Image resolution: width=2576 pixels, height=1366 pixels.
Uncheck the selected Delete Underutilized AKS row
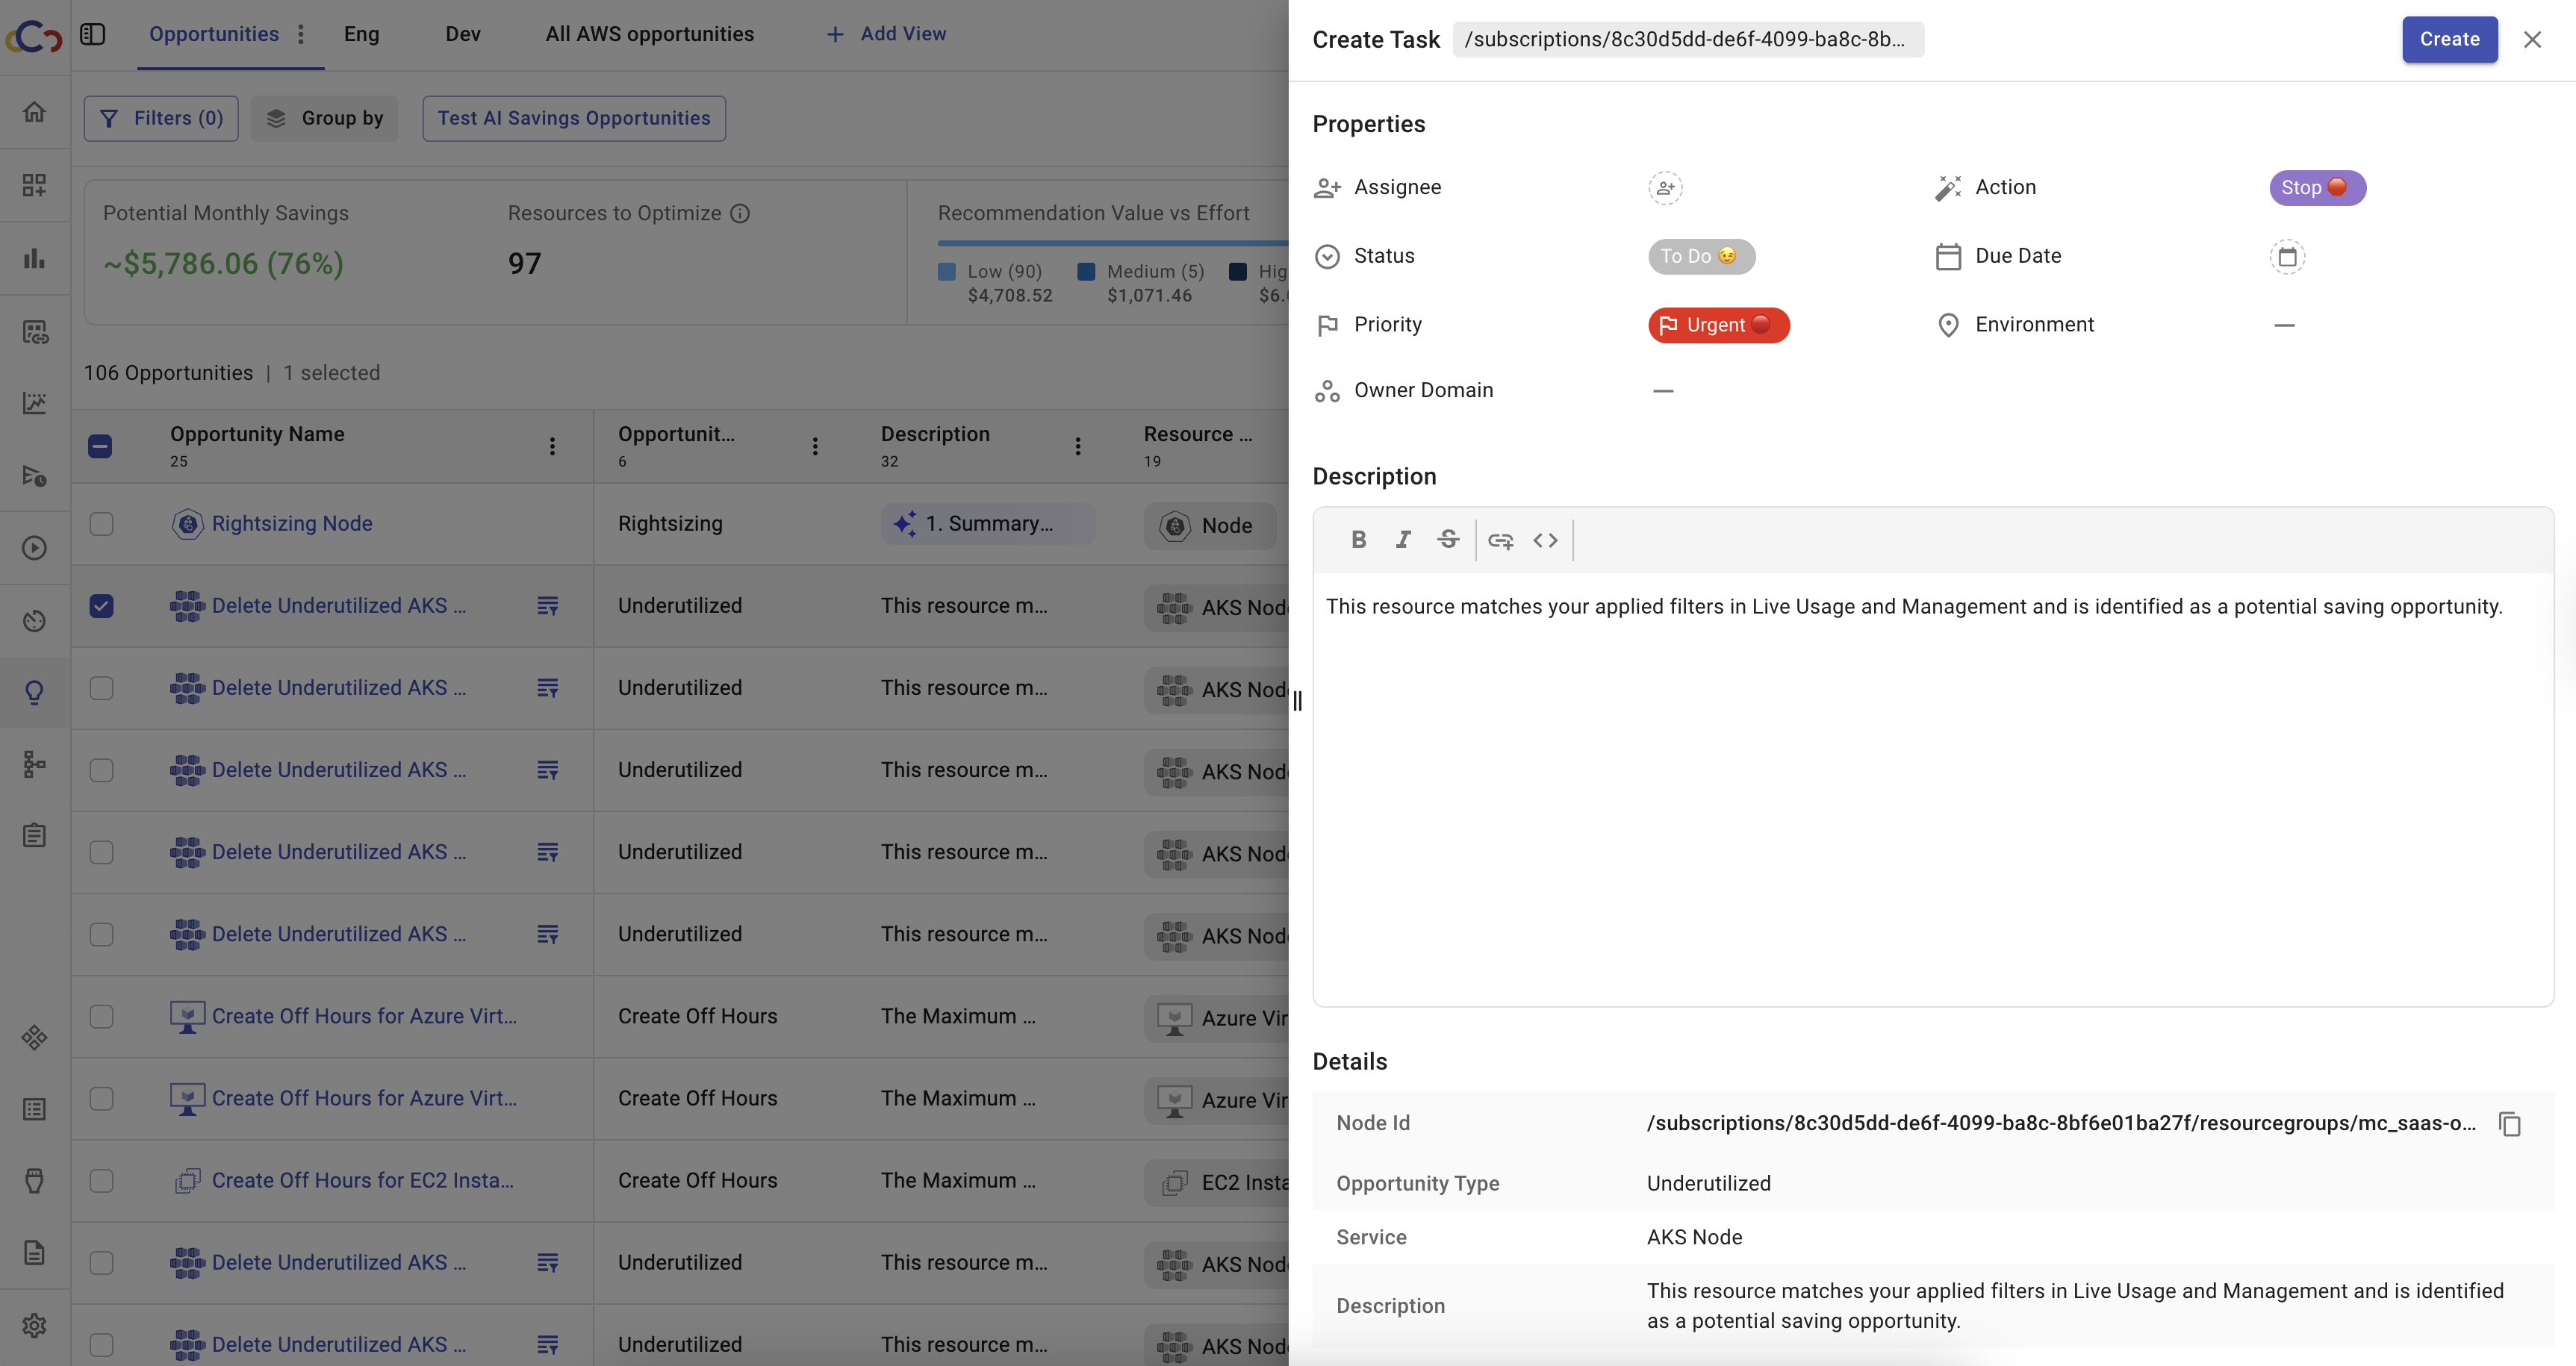coord(101,606)
